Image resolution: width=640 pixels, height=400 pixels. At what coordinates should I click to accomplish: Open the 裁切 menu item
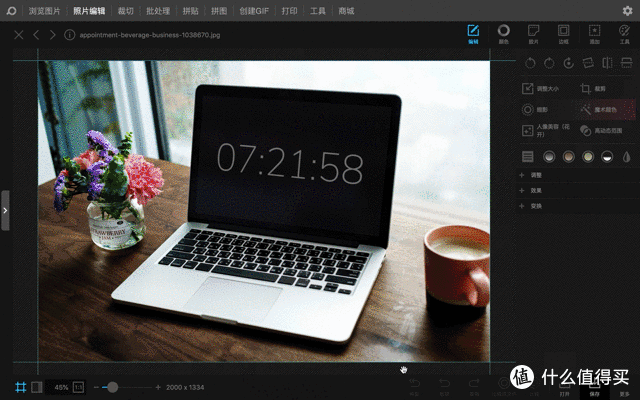(x=126, y=11)
